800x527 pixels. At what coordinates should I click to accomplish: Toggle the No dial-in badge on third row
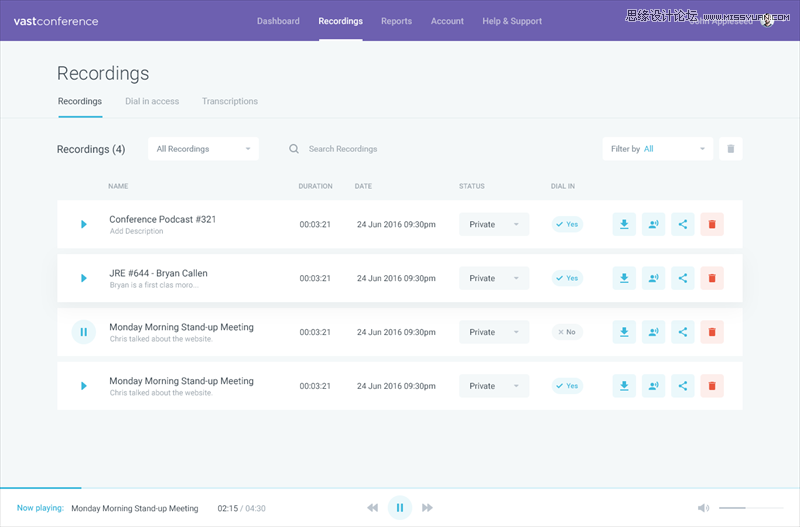pyautogui.click(x=567, y=332)
